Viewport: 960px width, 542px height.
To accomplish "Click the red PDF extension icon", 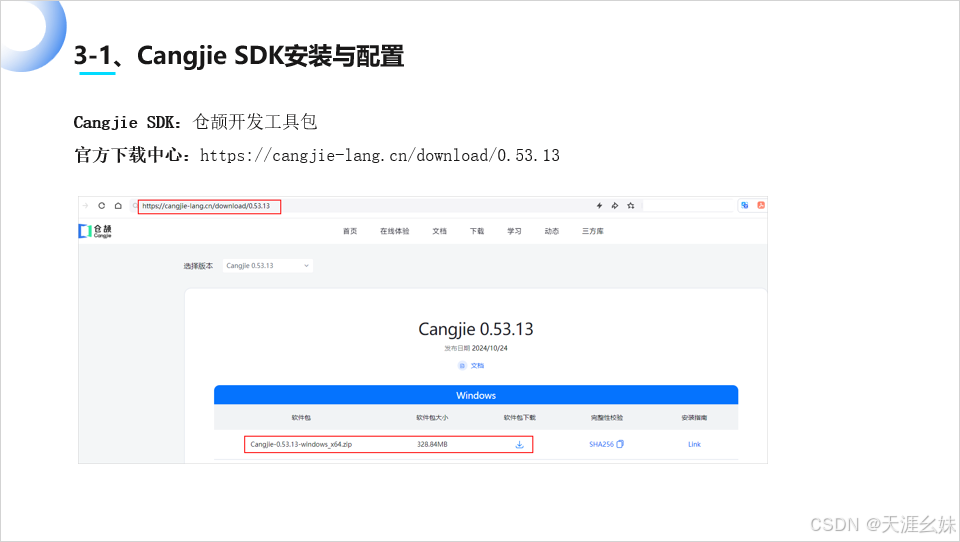I will coord(761,205).
